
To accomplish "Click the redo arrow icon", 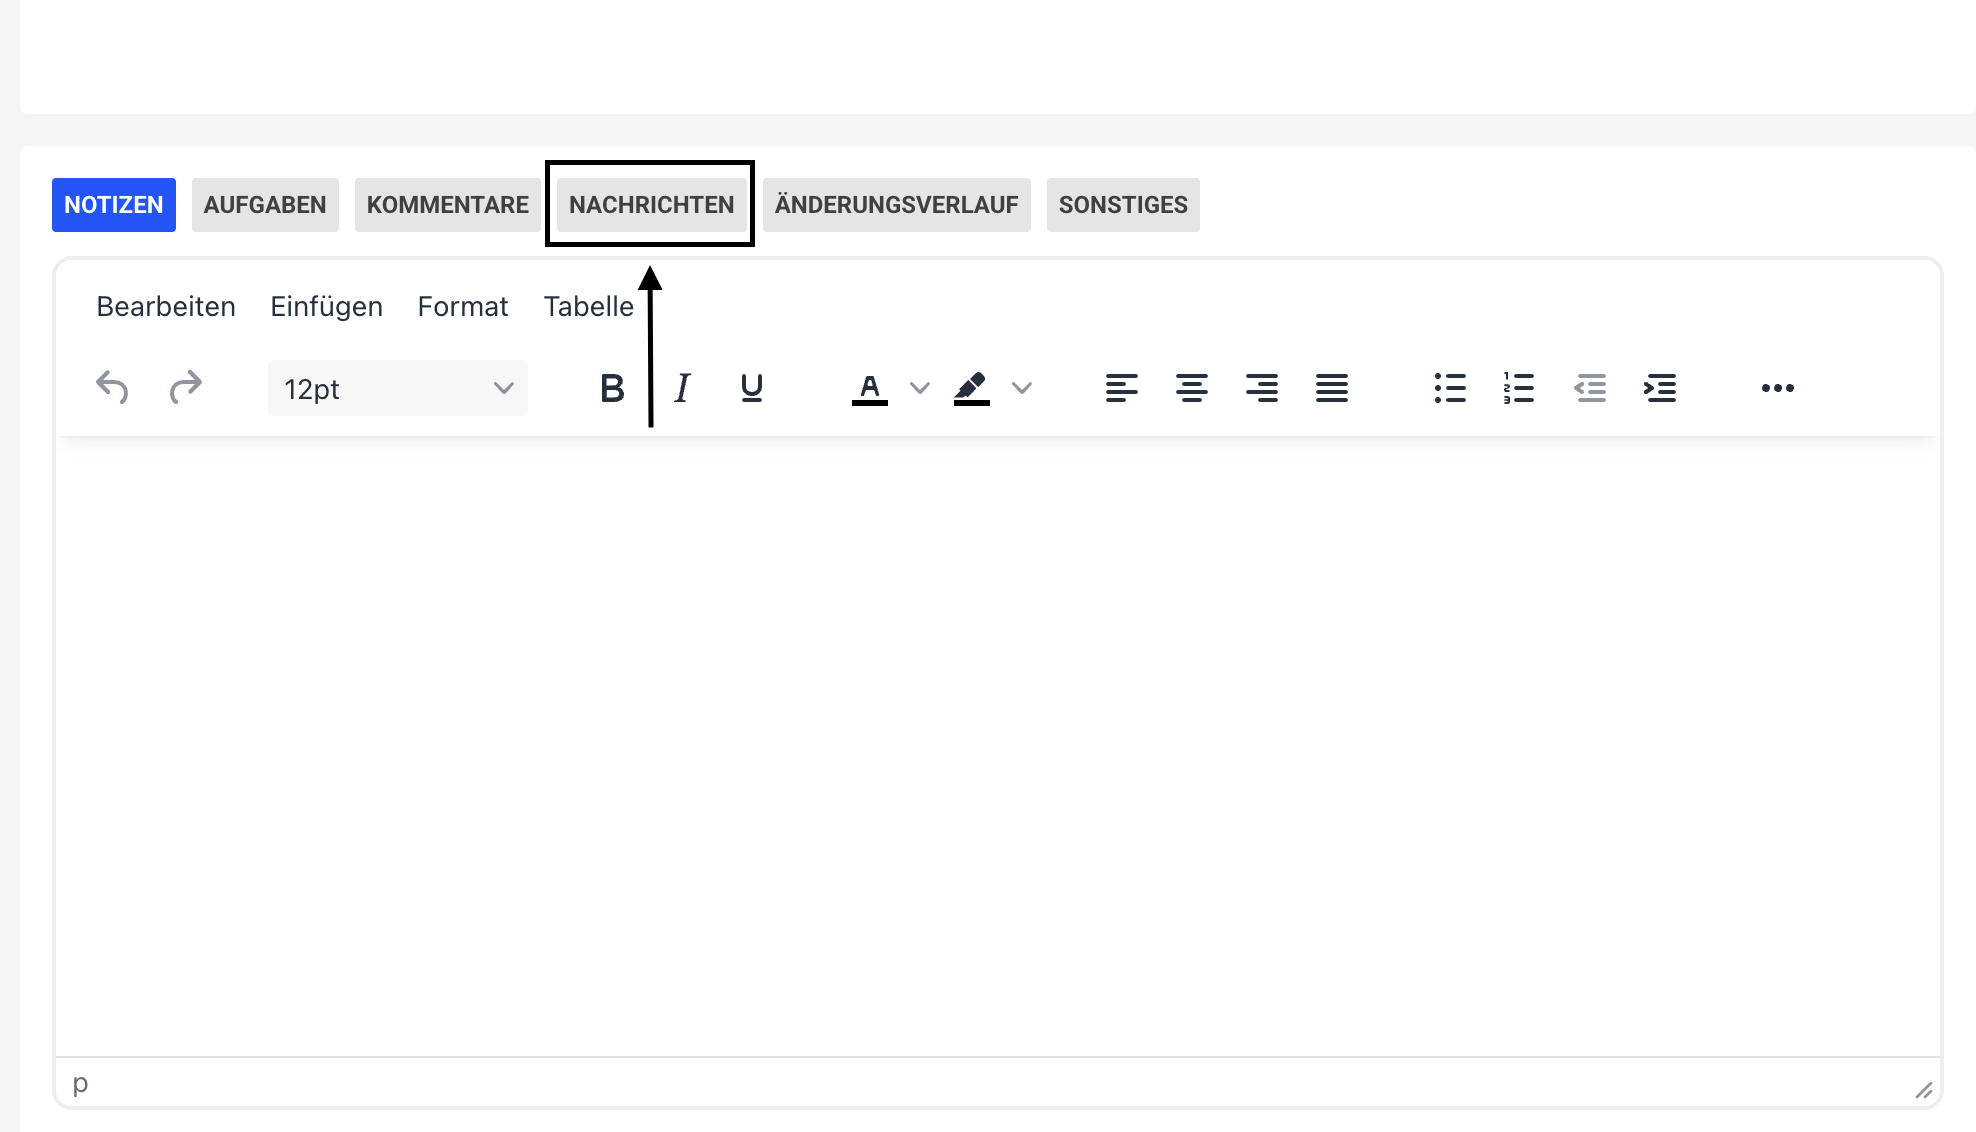I will click(186, 388).
